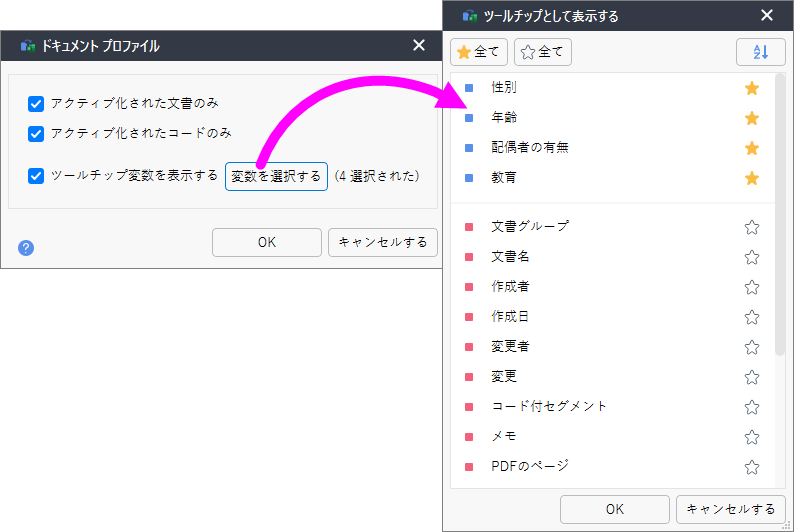
Task: Star the 文書名 variable
Action: [x=751, y=257]
